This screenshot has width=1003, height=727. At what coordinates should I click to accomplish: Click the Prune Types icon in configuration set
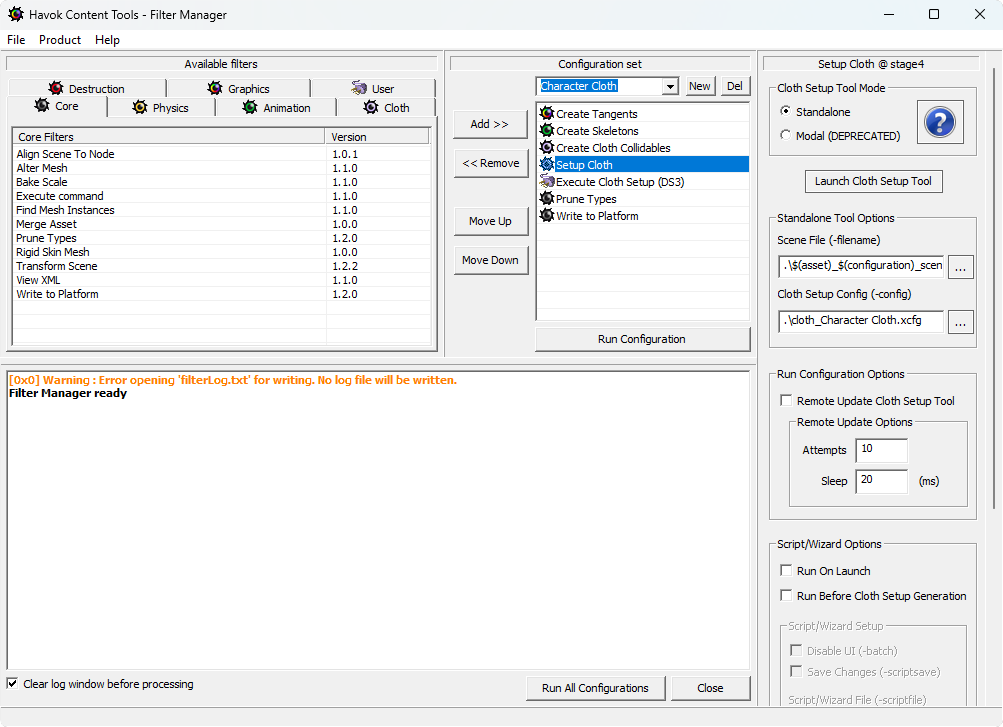(x=546, y=199)
